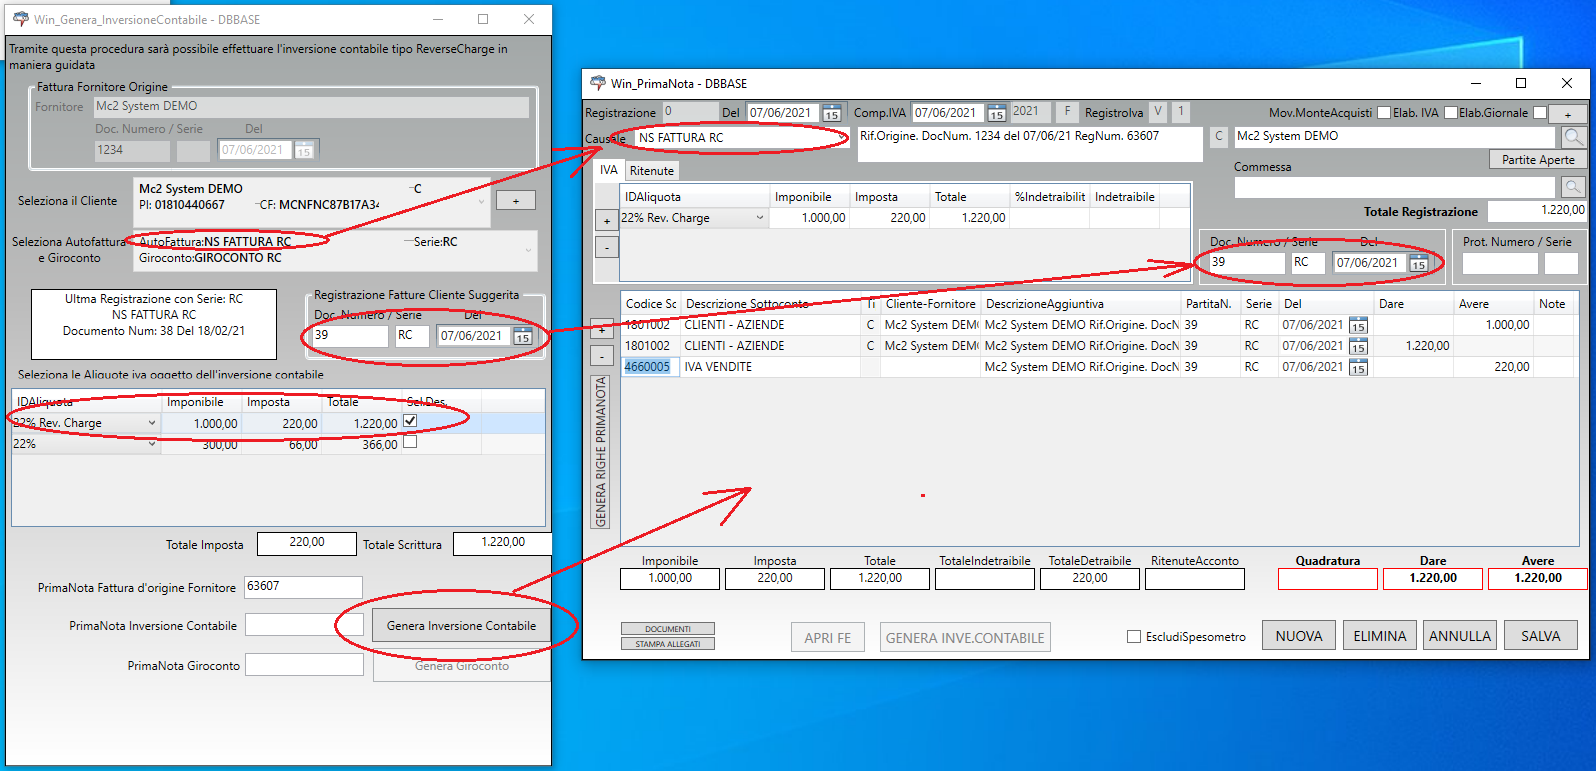The width and height of the screenshot is (1596, 771).
Task: Click Win_Genera_InversioneContabile window title icon
Action: 21,19
